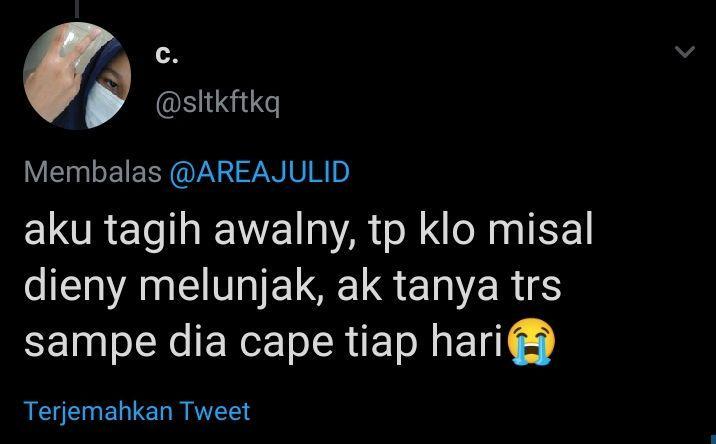Open the display name "c." profile
716x444 pixels.
[x=167, y=55]
